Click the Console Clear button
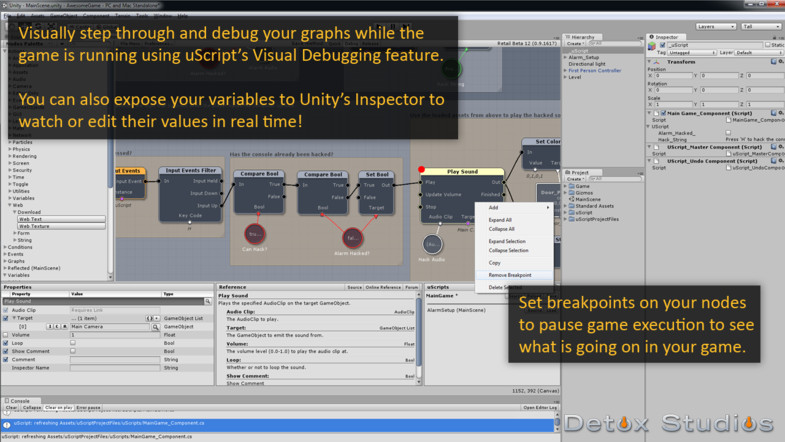 pyautogui.click(x=11, y=408)
